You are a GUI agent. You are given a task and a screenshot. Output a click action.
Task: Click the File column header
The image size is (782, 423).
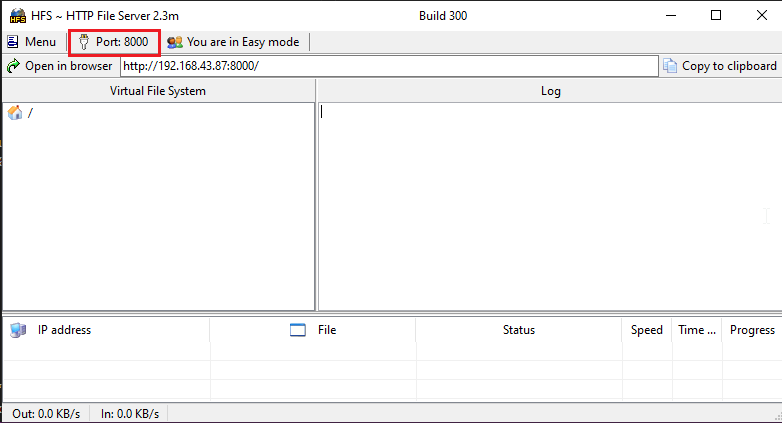click(313, 330)
